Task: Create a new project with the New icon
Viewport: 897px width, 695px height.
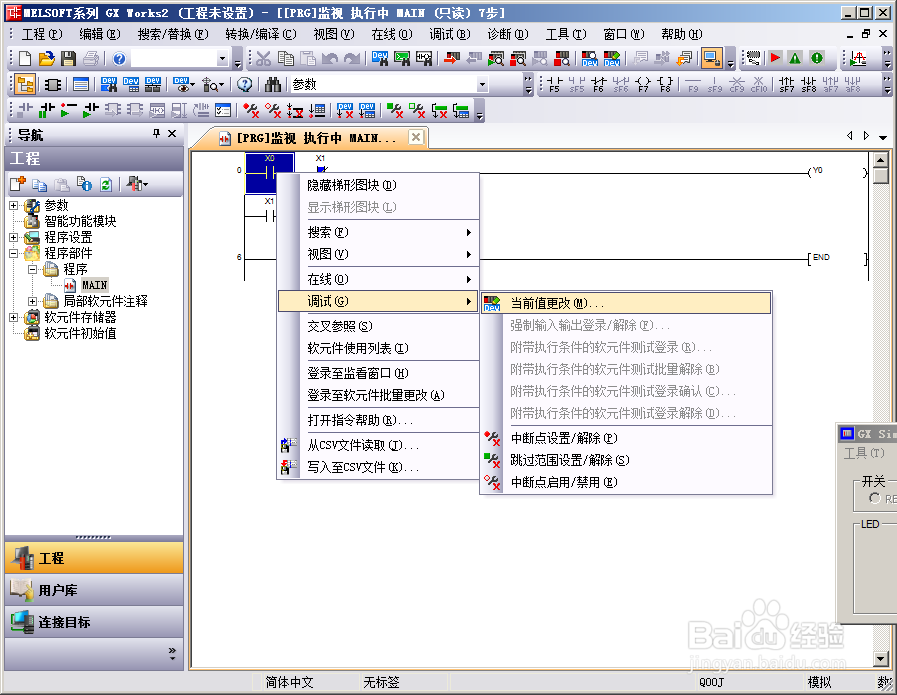Action: (25, 58)
